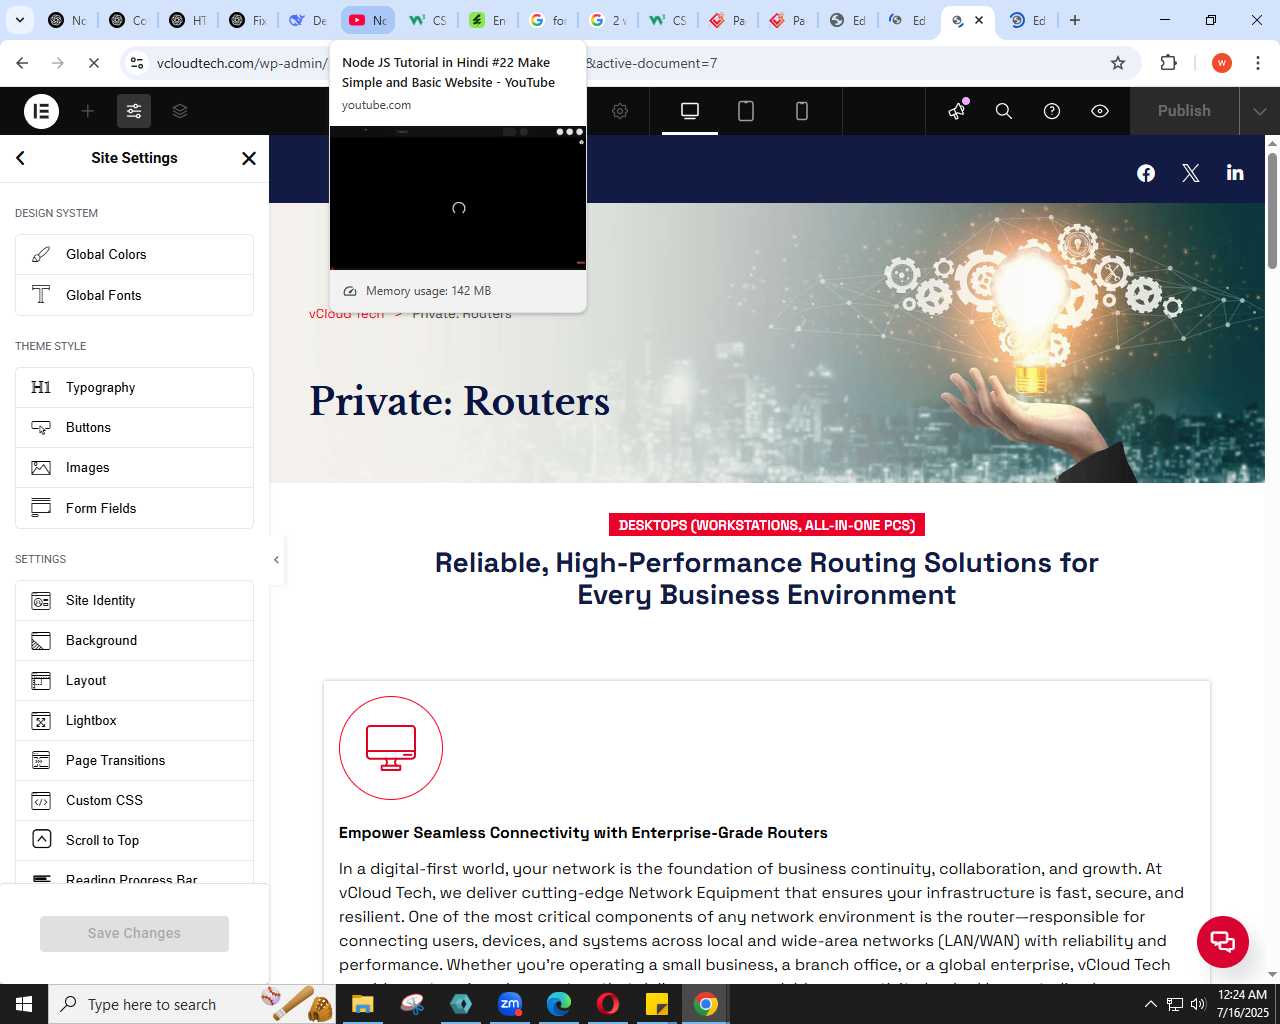Open Chrome extensions puzzle icon
The width and height of the screenshot is (1280, 1024).
coord(1168,63)
